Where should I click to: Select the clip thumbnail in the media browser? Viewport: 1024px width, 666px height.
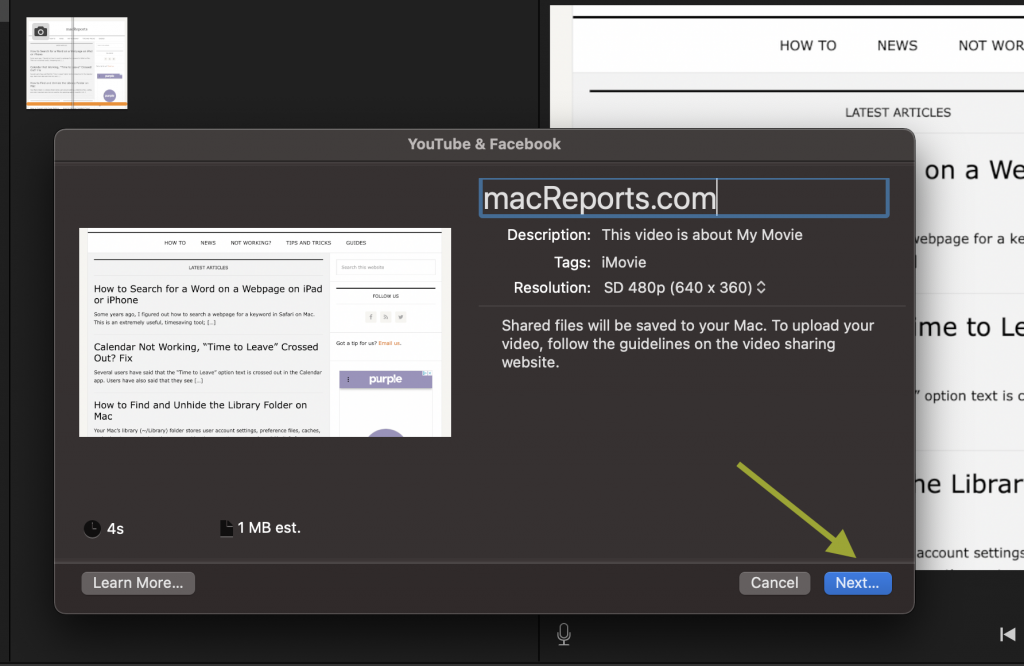pos(77,63)
